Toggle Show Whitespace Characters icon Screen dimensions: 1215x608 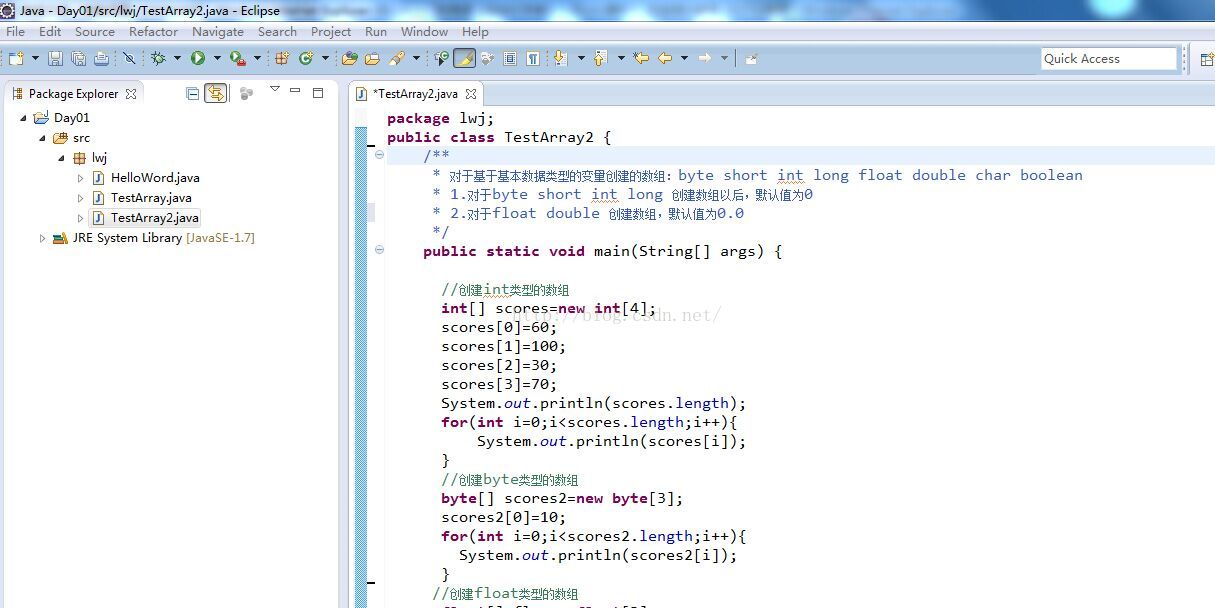click(x=533, y=59)
